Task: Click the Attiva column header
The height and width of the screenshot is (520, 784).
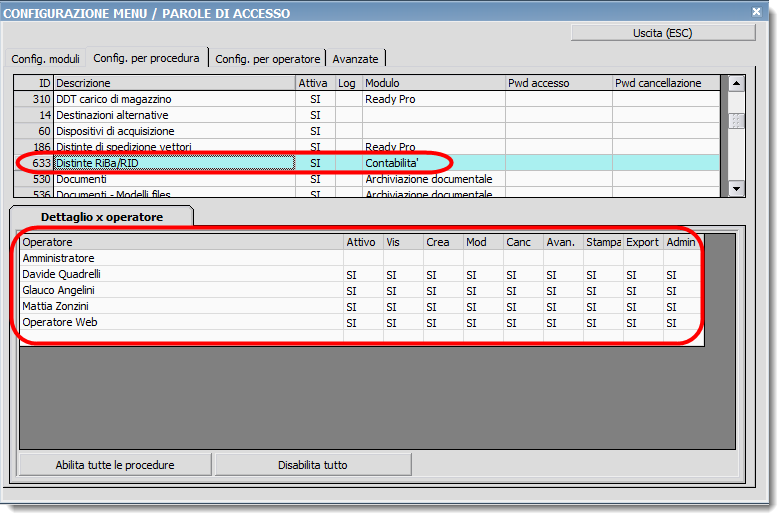Action: (x=315, y=83)
